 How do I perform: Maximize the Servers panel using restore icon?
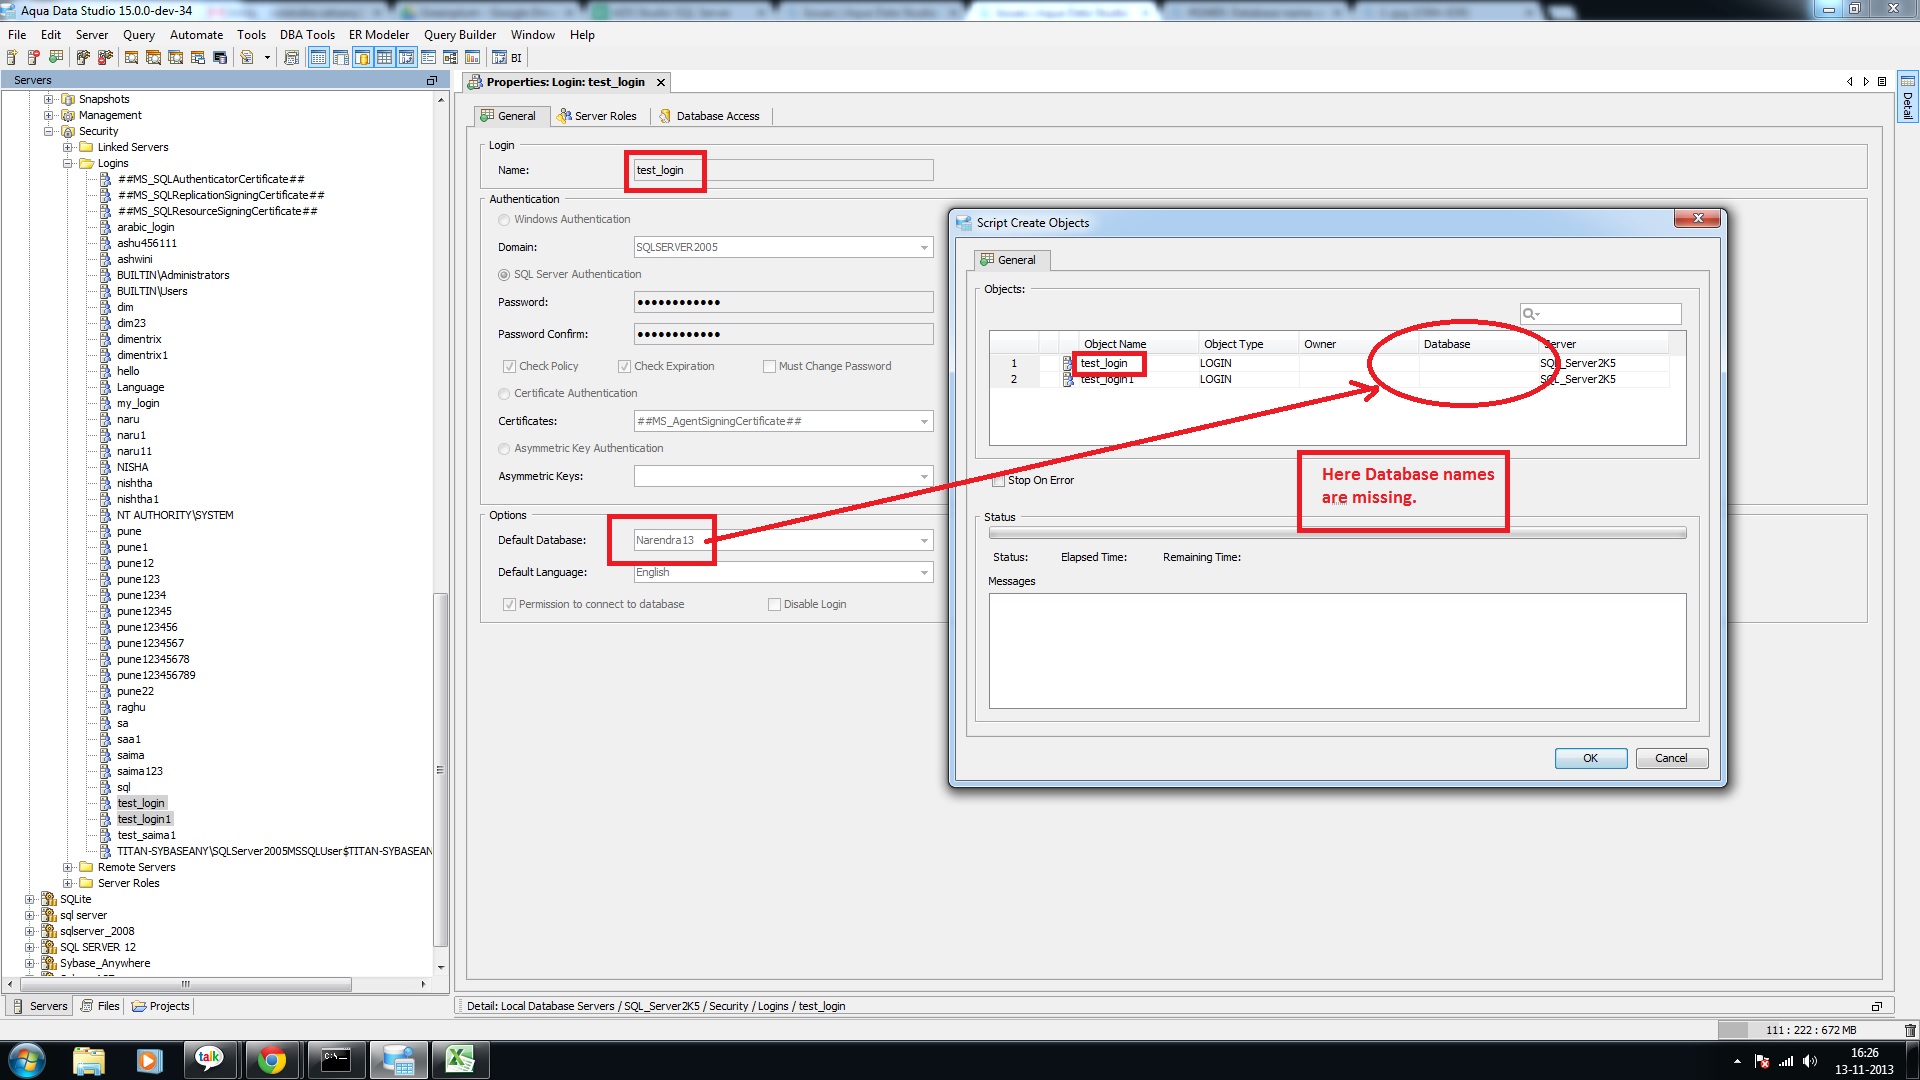tap(432, 80)
